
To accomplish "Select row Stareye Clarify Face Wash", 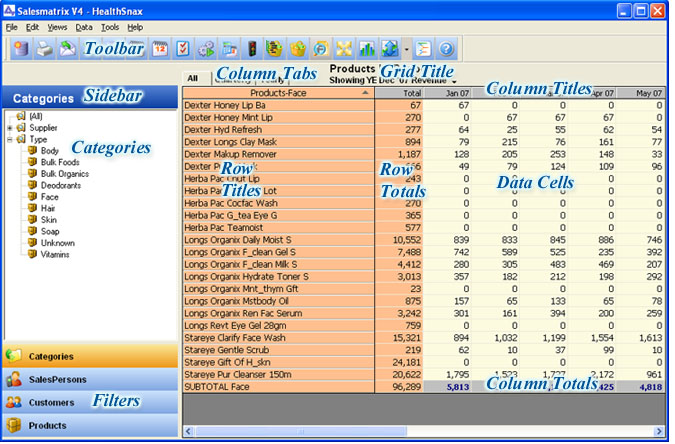I will 278,338.
